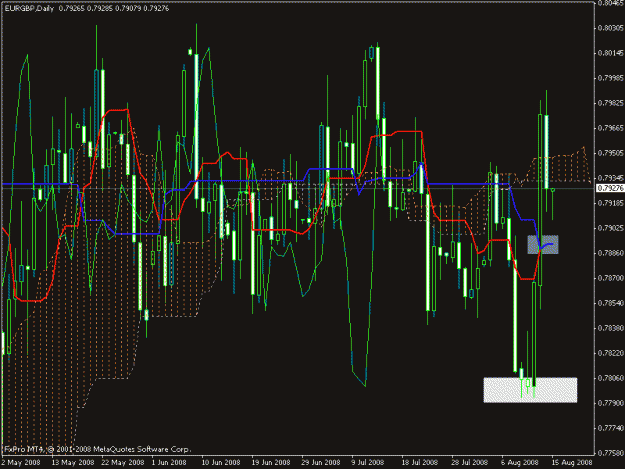This screenshot has height=469, width=625.
Task: Click the 29 Jun 2008 date label
Action: [x=321, y=462]
